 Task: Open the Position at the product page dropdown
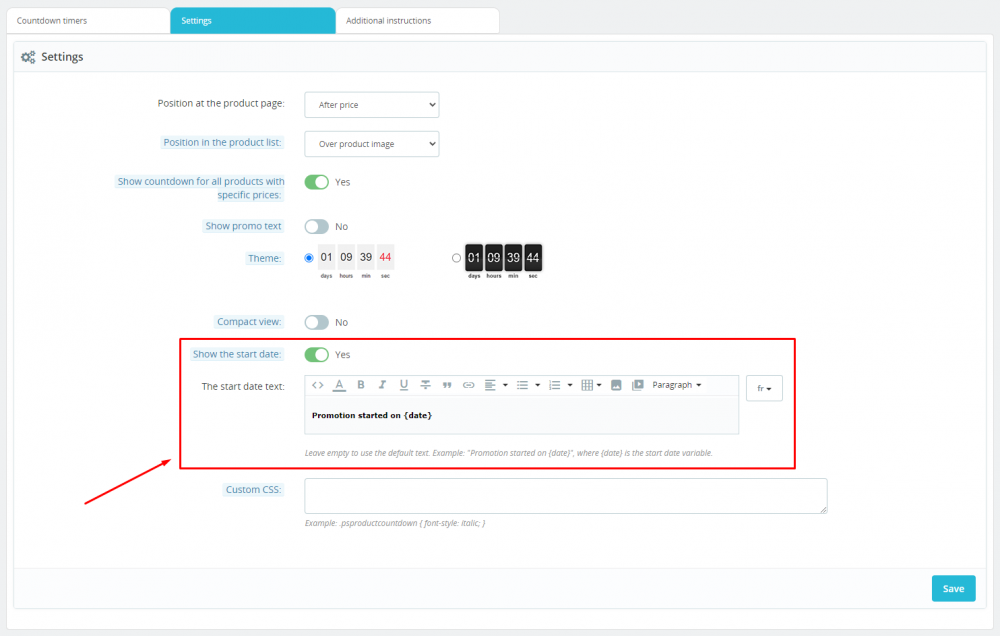click(371, 104)
